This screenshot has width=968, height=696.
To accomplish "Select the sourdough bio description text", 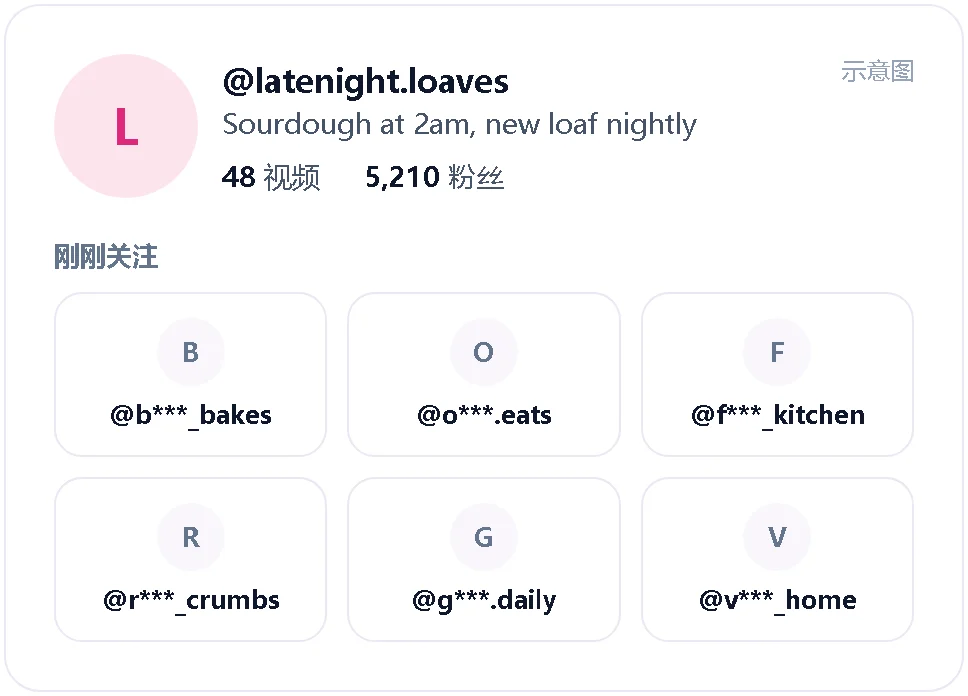I will pos(459,125).
